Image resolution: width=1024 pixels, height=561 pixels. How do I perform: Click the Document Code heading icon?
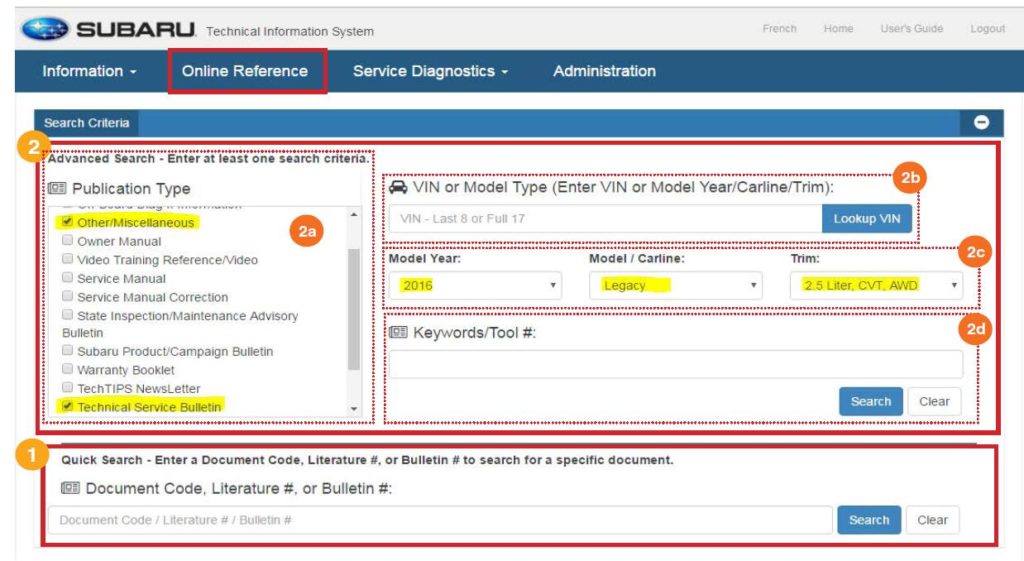pyautogui.click(x=70, y=488)
